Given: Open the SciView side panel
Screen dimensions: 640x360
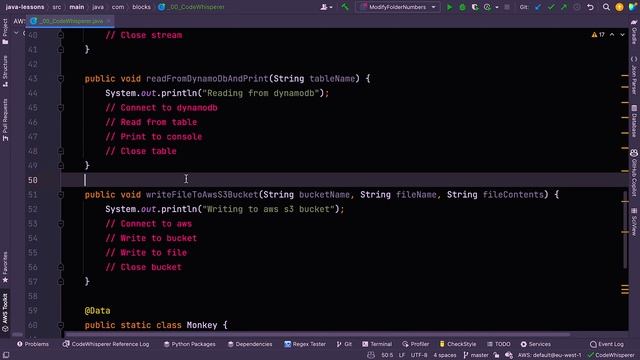Looking at the screenshot, I should tap(634, 222).
